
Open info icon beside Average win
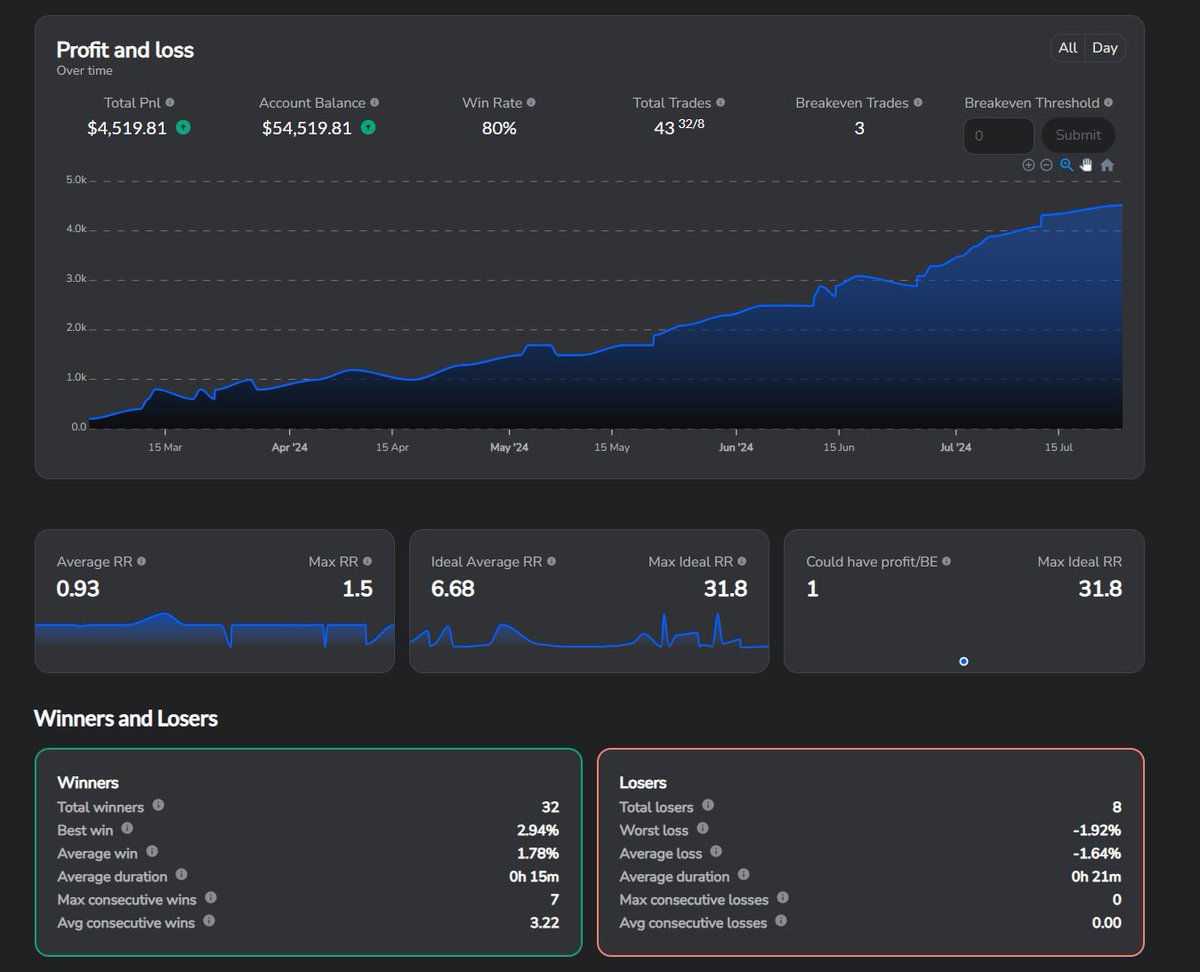[152, 851]
